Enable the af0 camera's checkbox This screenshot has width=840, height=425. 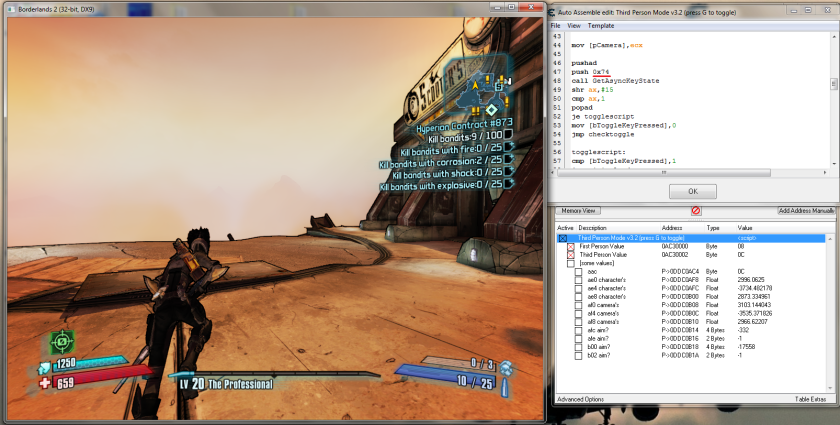[578, 305]
